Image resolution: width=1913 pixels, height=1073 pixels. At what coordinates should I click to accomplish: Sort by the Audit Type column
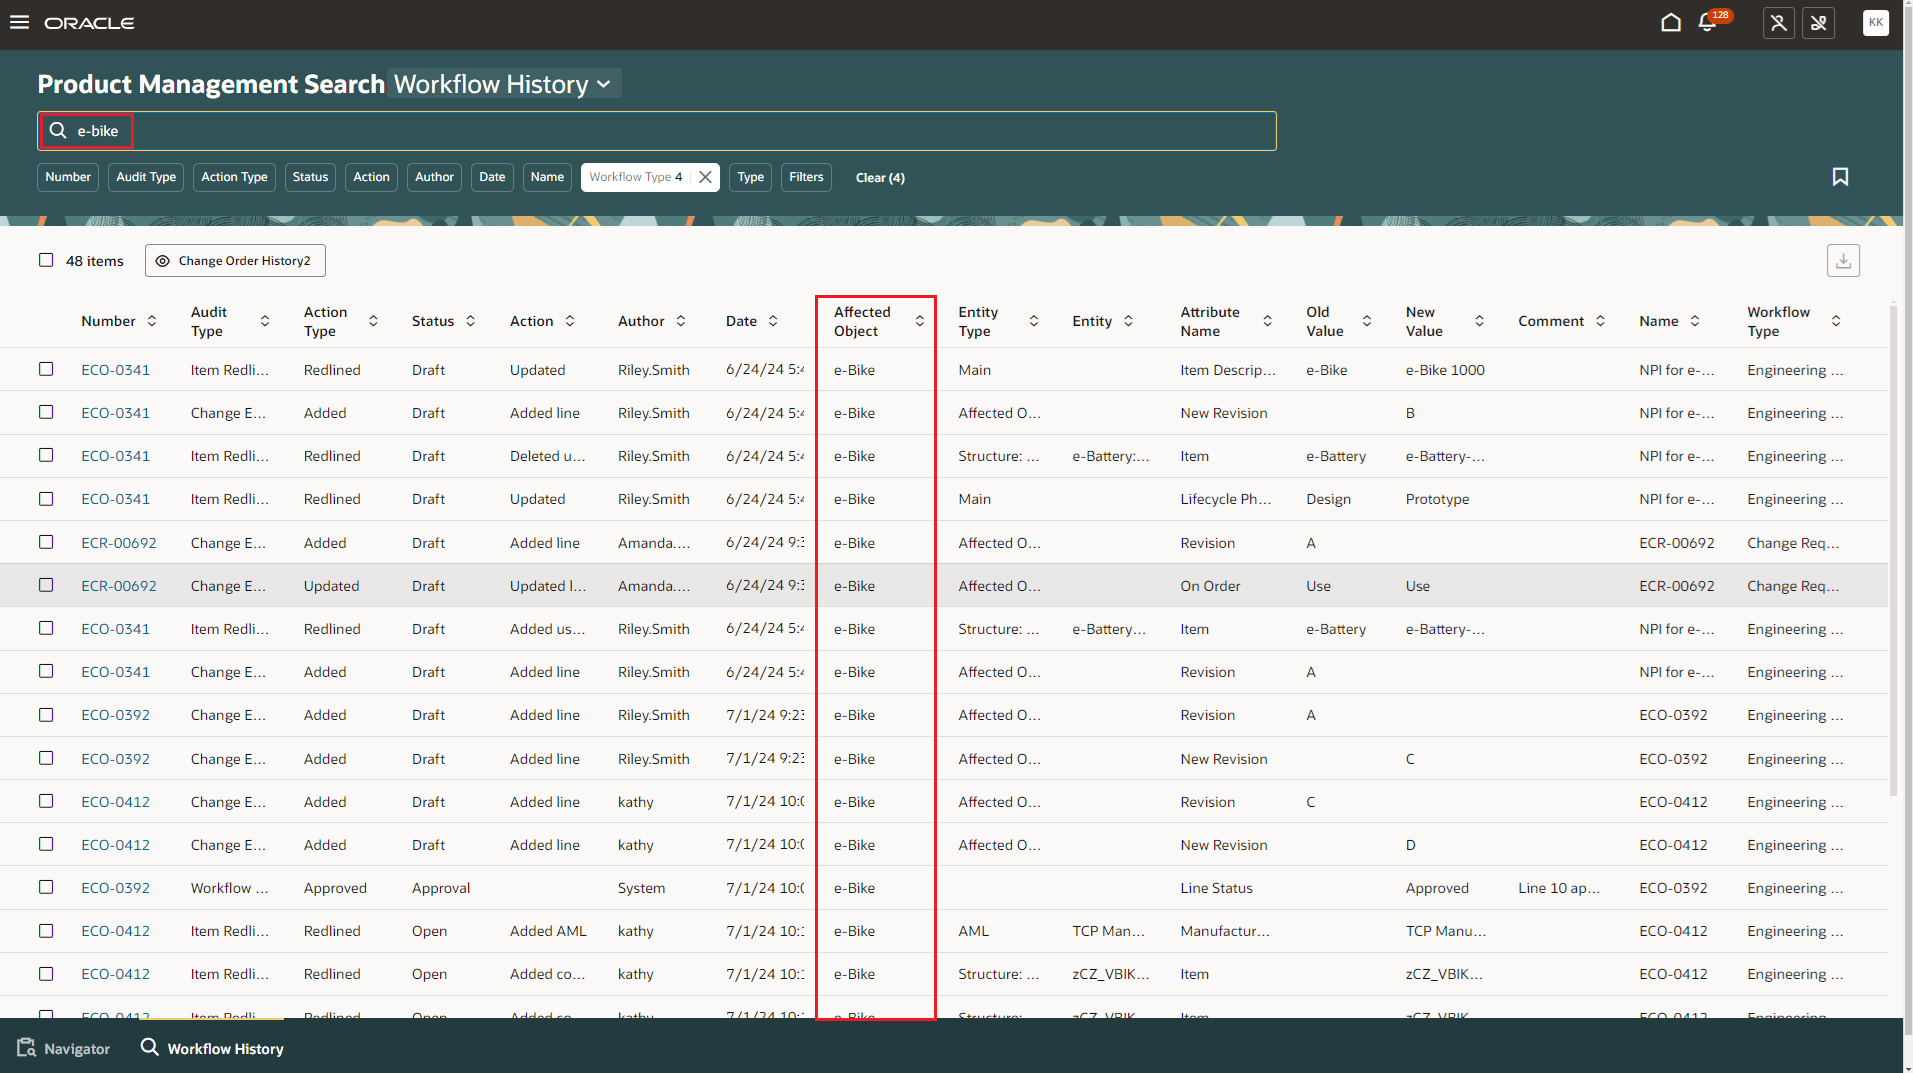(265, 321)
